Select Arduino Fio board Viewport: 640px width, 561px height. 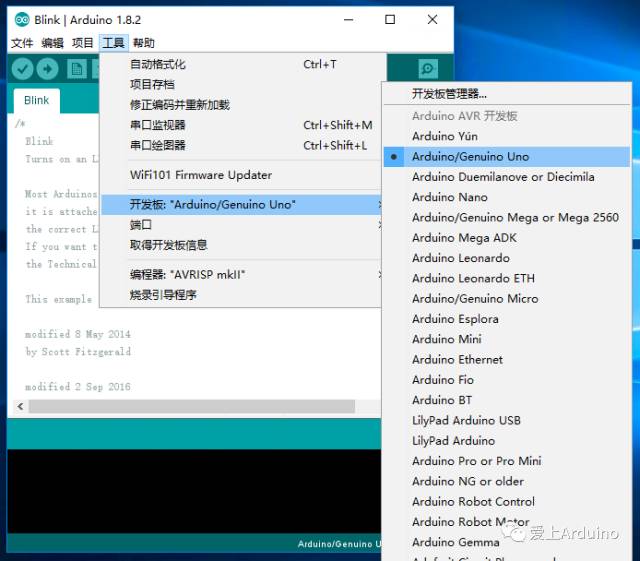point(507,380)
